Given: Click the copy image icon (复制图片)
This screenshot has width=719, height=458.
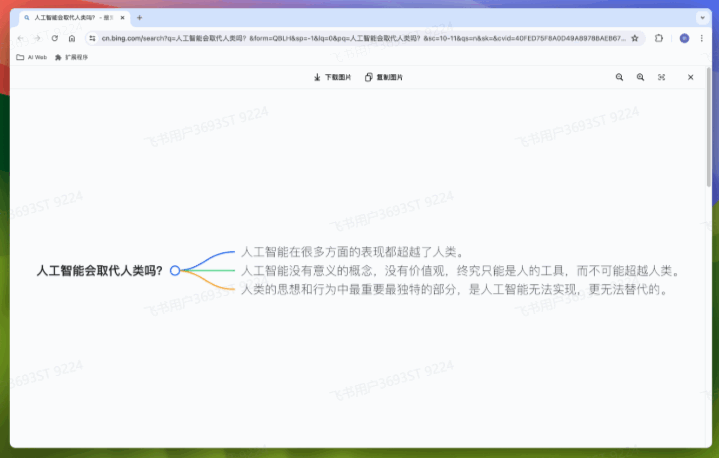Looking at the screenshot, I should click(369, 77).
